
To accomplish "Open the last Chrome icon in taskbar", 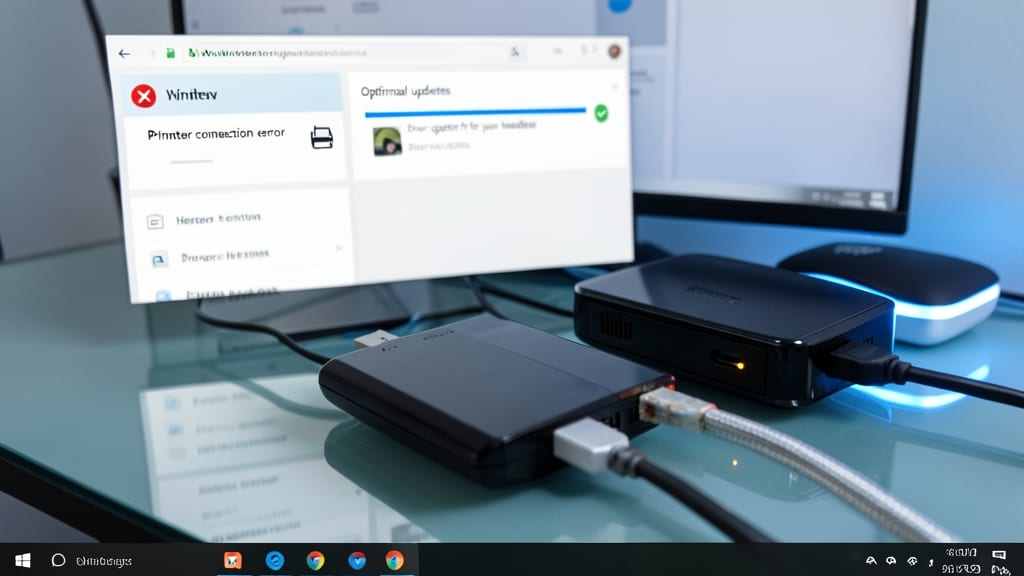I will tap(394, 560).
